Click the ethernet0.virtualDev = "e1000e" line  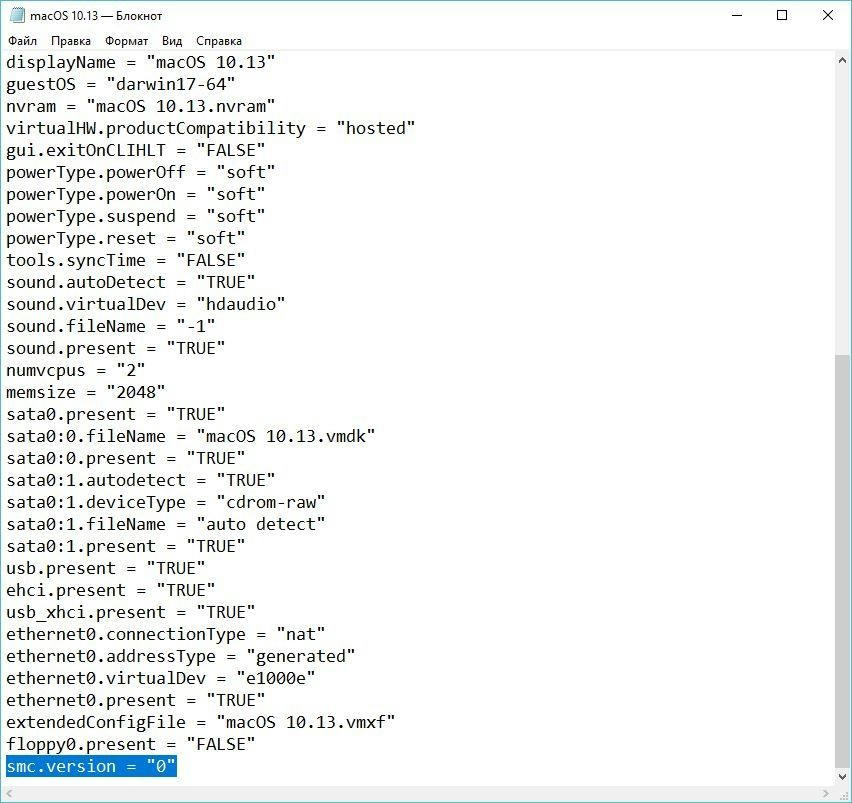(x=160, y=678)
